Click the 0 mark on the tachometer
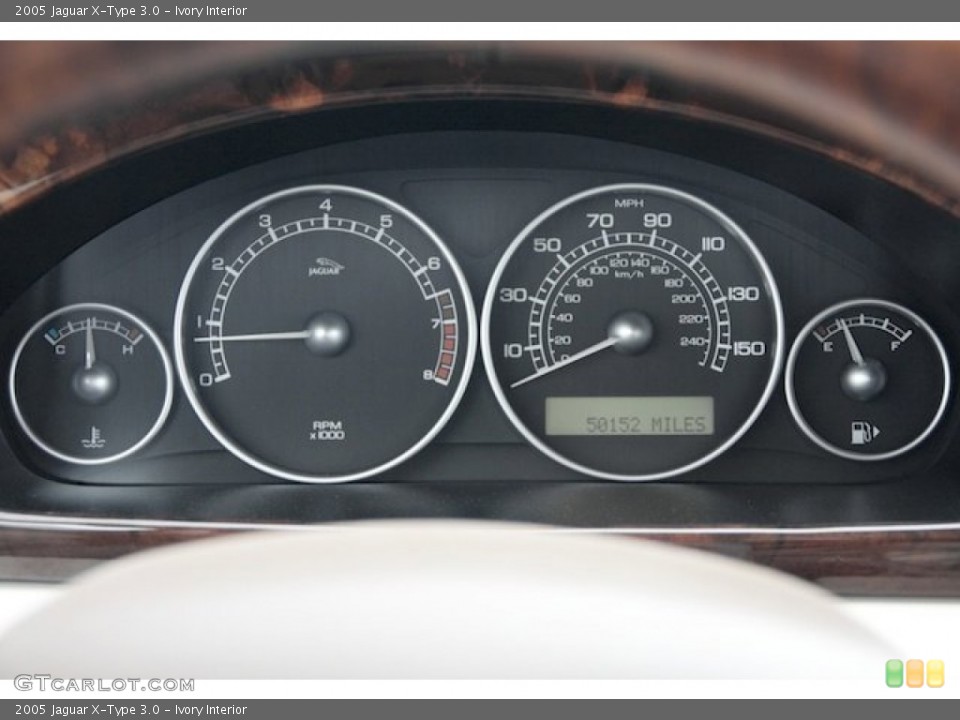The image size is (960, 720). [206, 380]
